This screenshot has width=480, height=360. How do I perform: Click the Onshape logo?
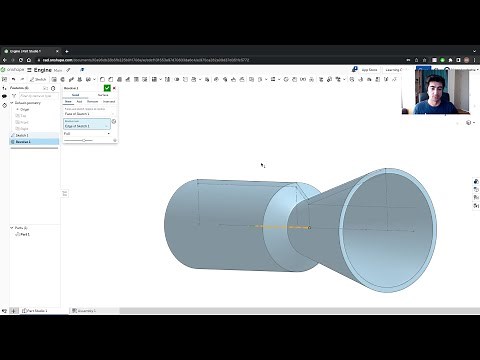point(12,70)
